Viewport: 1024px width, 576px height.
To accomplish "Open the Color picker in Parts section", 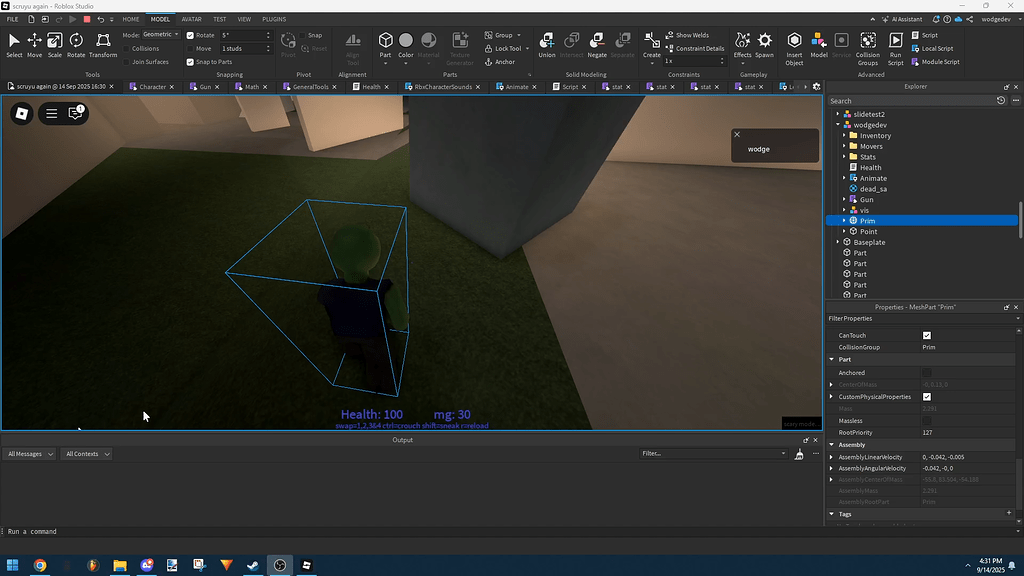I will pyautogui.click(x=405, y=40).
